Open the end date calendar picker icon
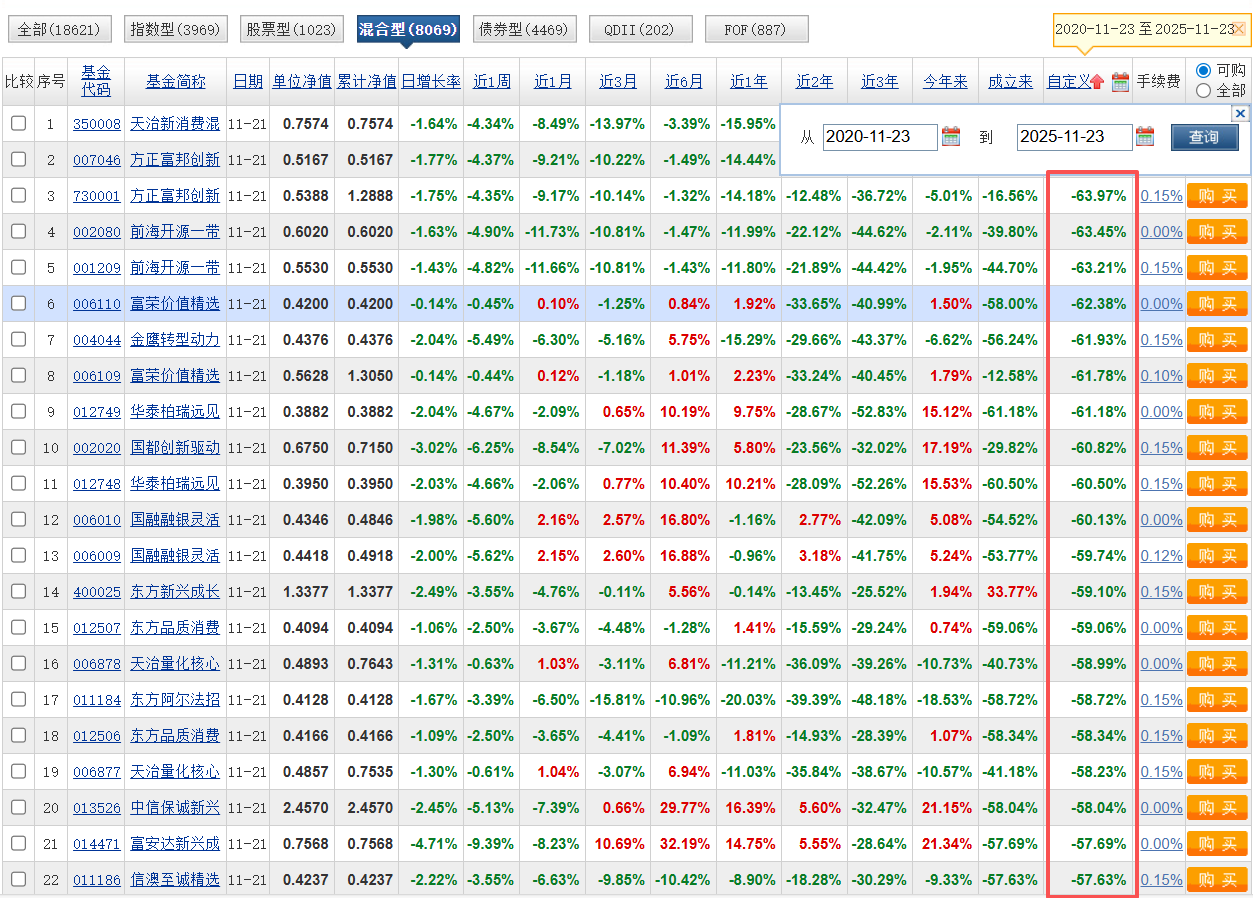 (x=1145, y=136)
